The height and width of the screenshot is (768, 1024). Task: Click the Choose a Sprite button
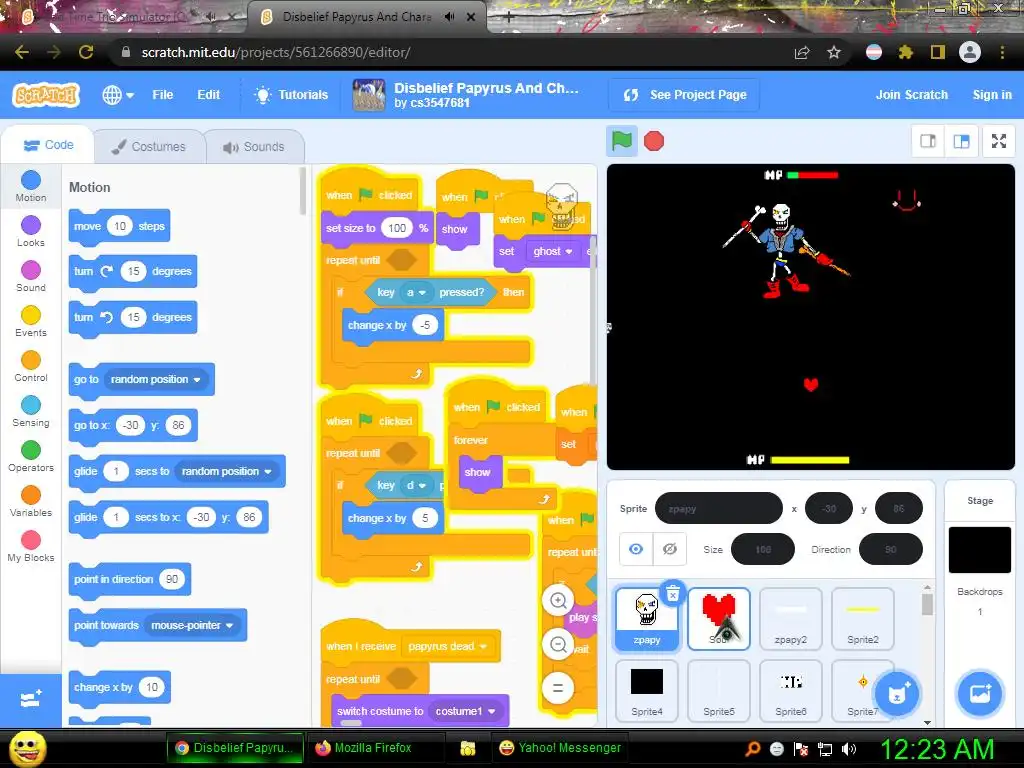point(897,694)
